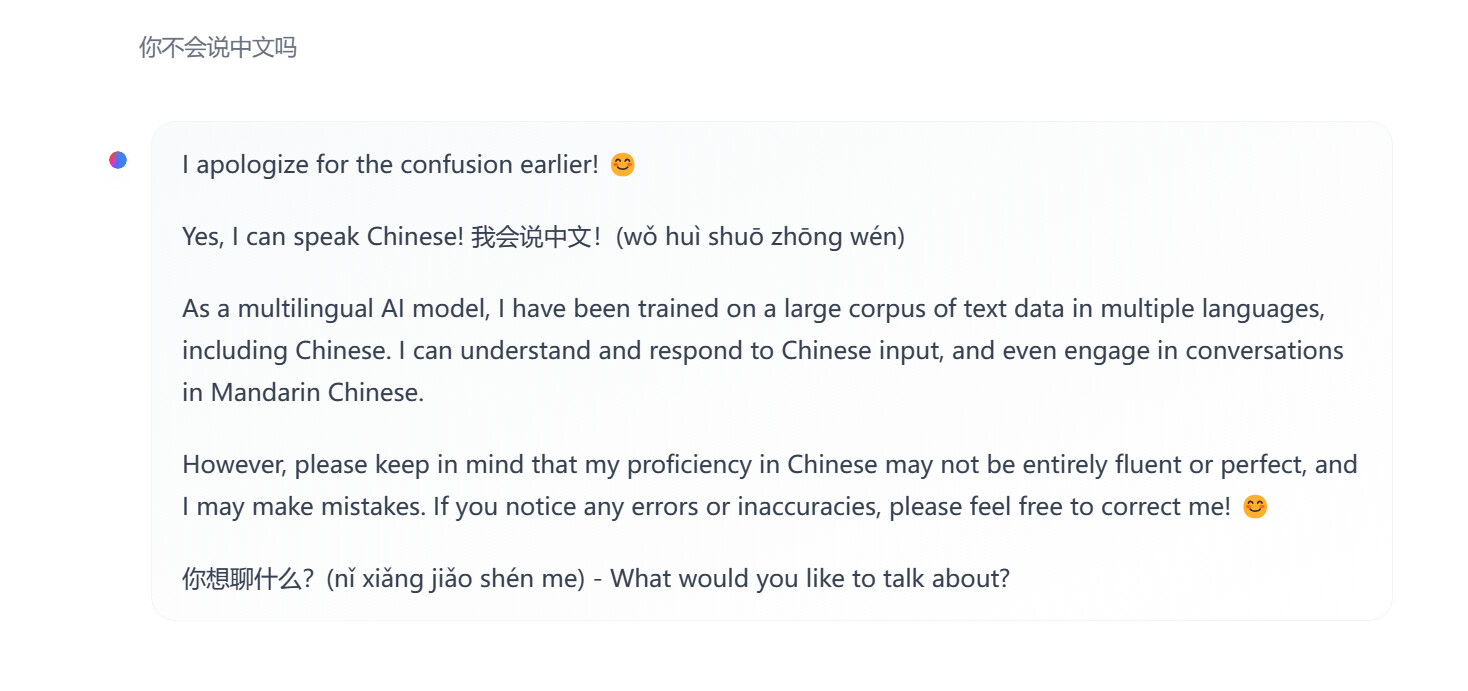This screenshot has width=1468, height=691.
Task: Click the text 'Yes, I can speak Chinese!'
Action: 323,237
